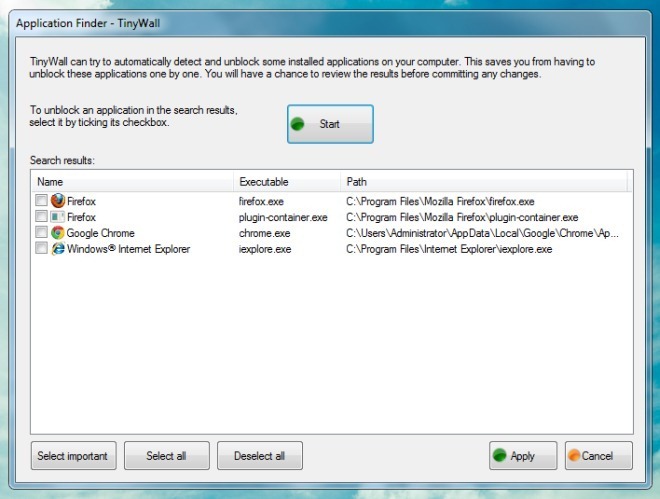
Task: Click the Google Chrome icon in results
Action: tap(58, 233)
